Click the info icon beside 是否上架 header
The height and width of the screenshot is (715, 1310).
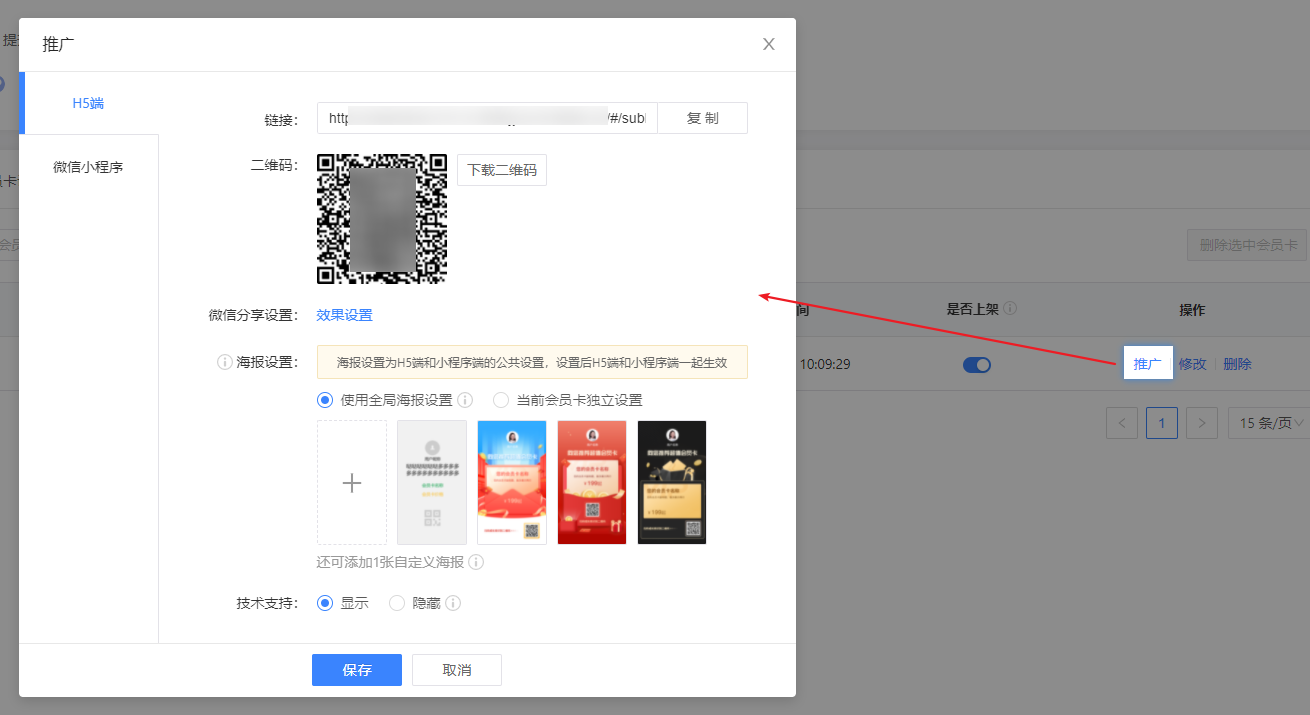point(1010,309)
